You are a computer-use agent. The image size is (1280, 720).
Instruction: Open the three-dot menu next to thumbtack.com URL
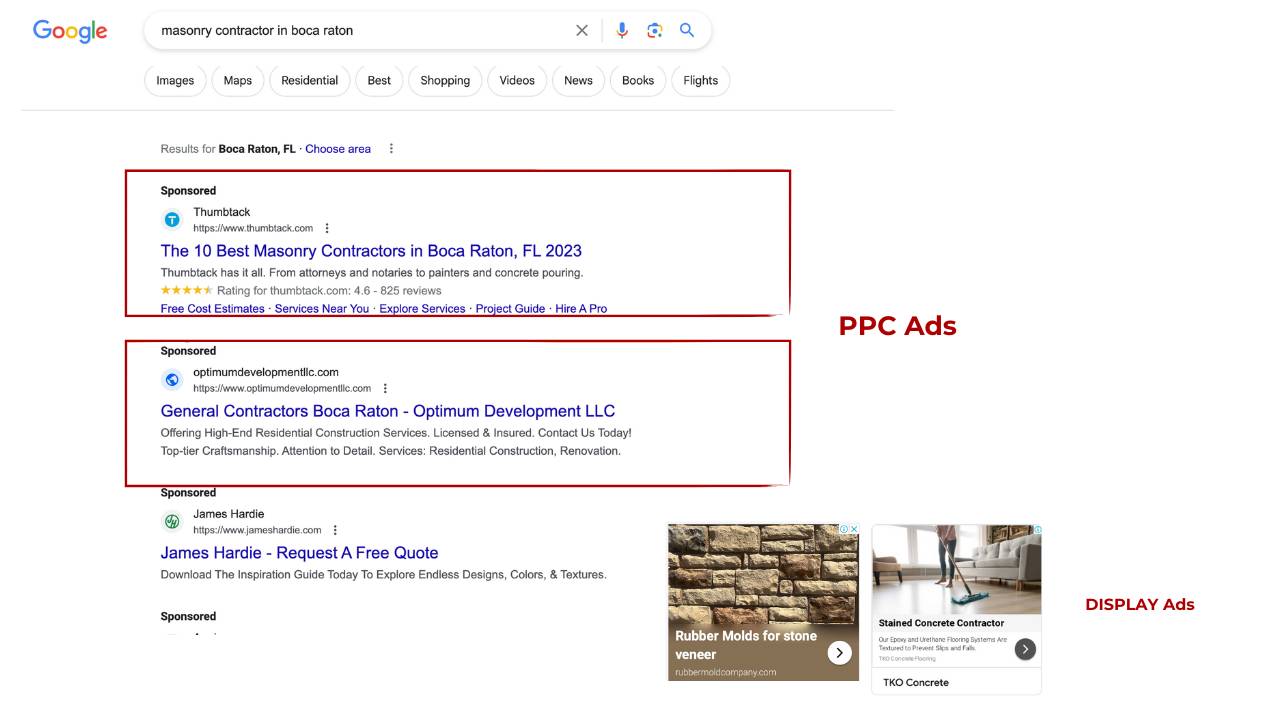327,228
